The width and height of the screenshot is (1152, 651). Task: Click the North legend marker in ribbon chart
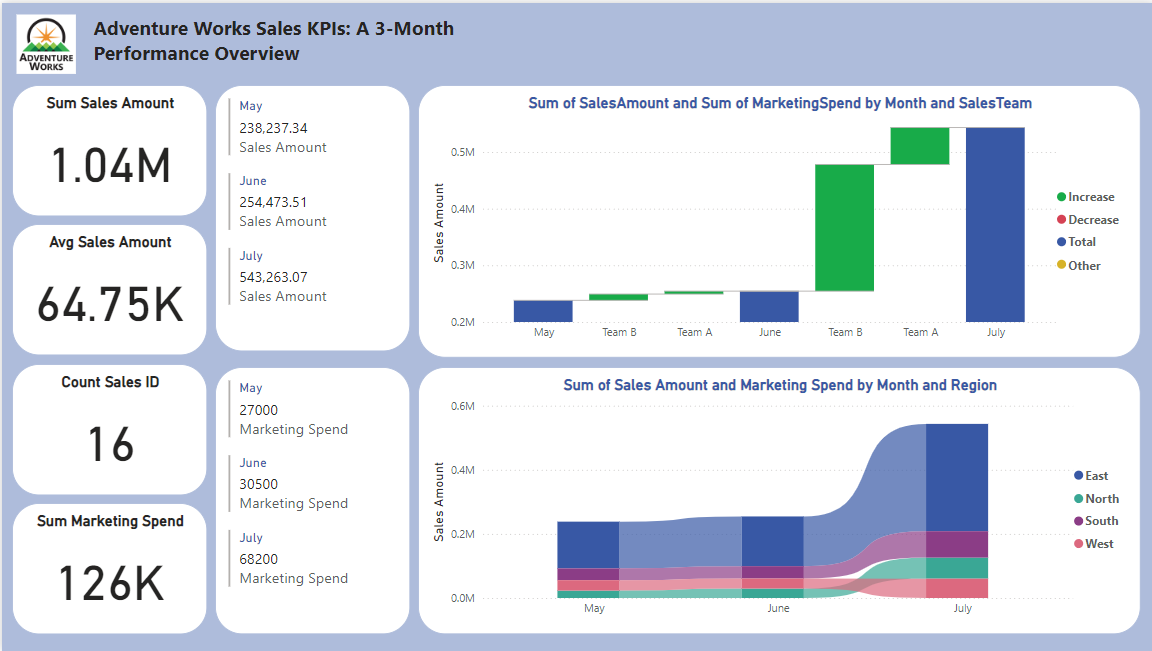coord(1079,499)
